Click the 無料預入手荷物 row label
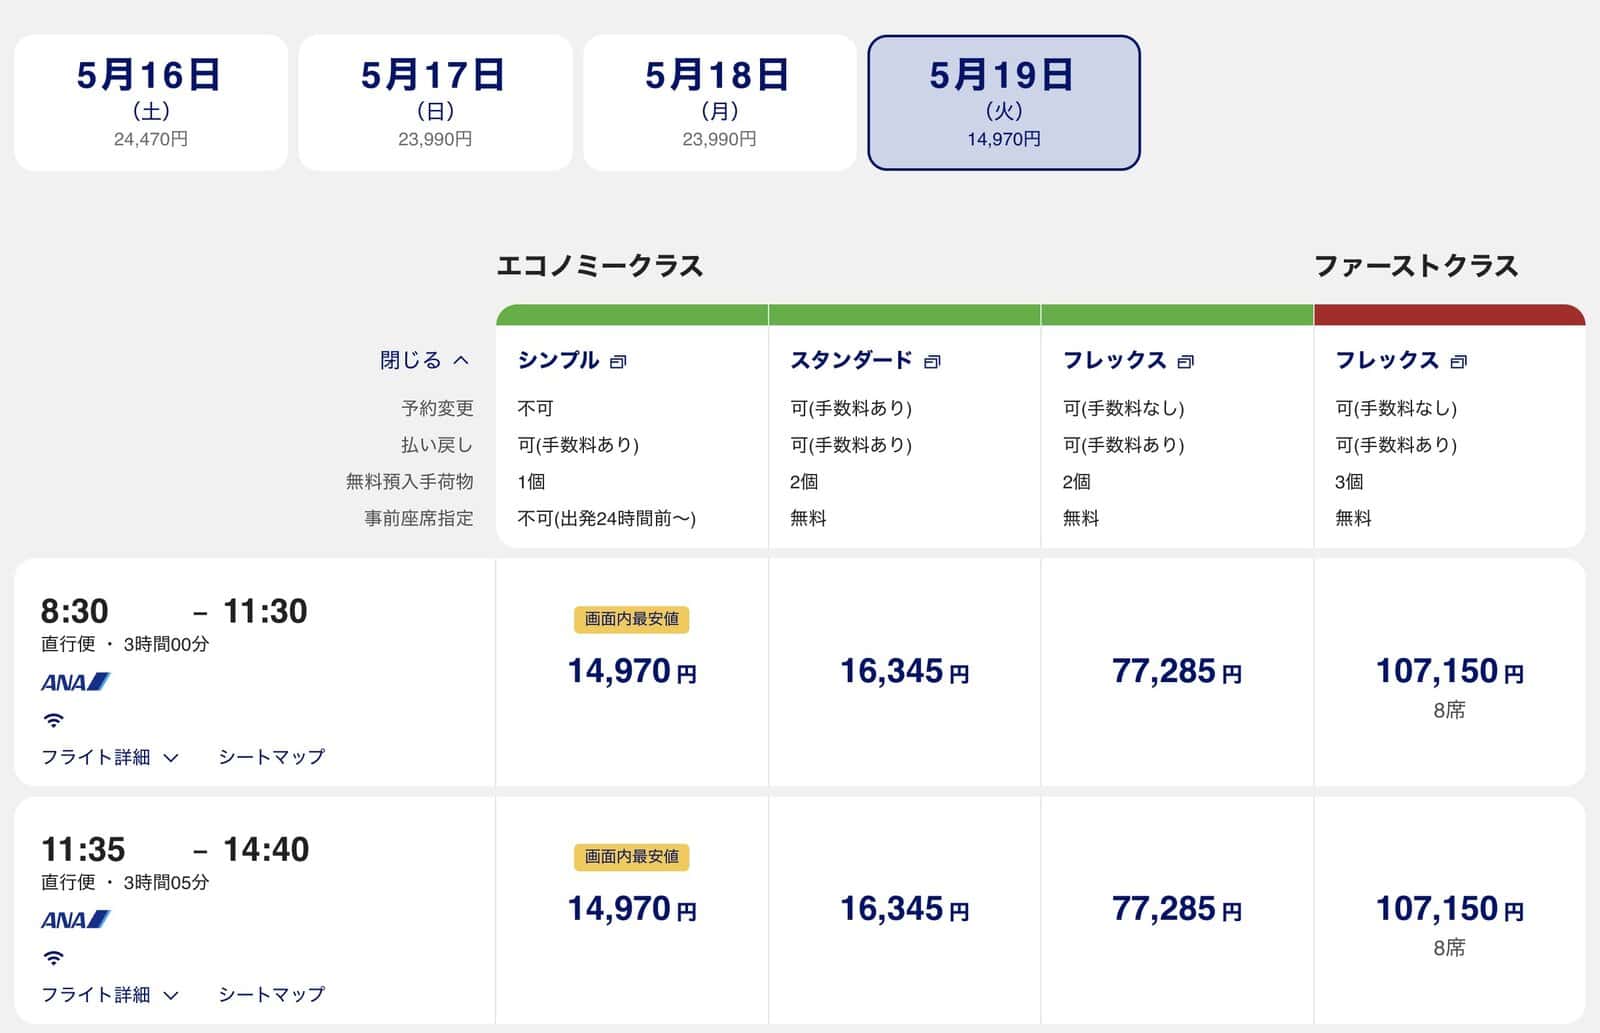 (409, 482)
